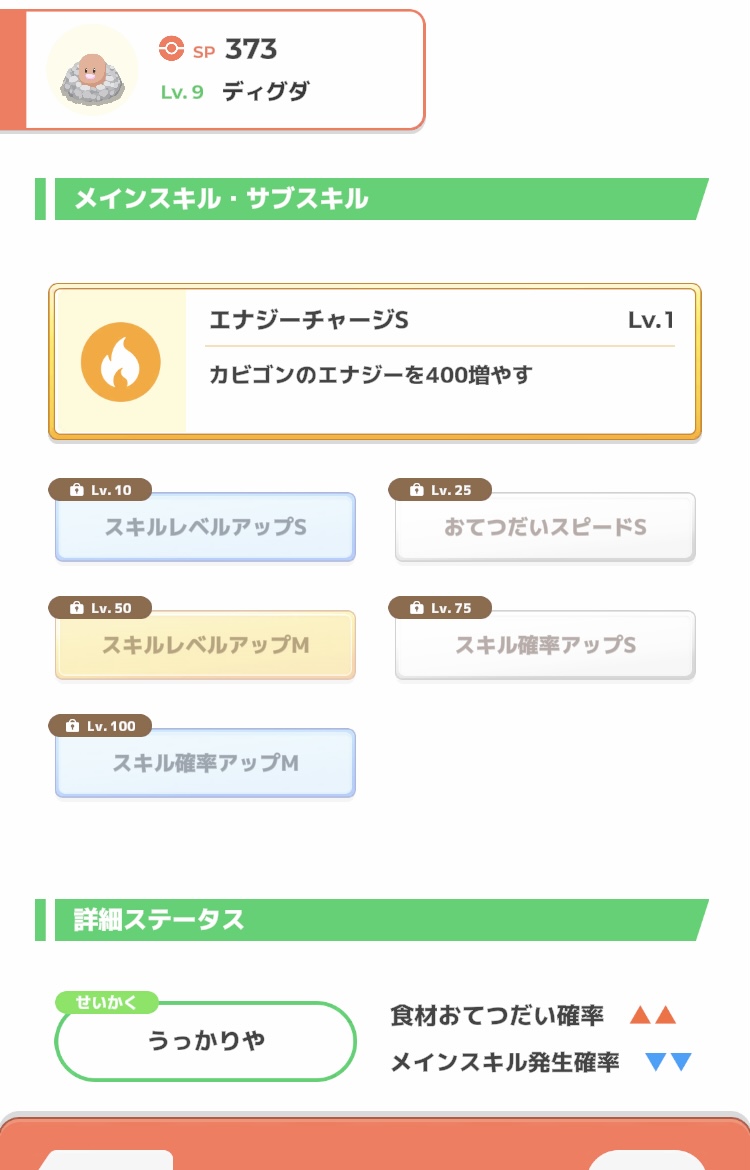Open the エナジーチャージS main skill title

[x=308, y=321]
